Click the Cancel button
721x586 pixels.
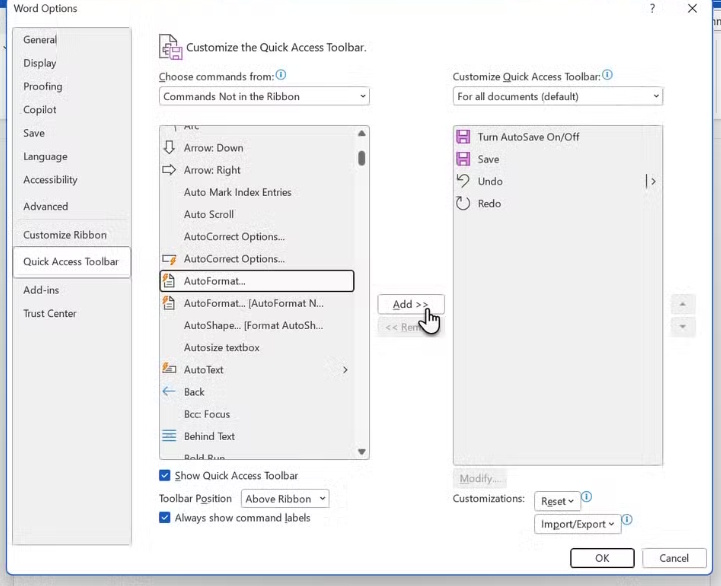click(674, 558)
